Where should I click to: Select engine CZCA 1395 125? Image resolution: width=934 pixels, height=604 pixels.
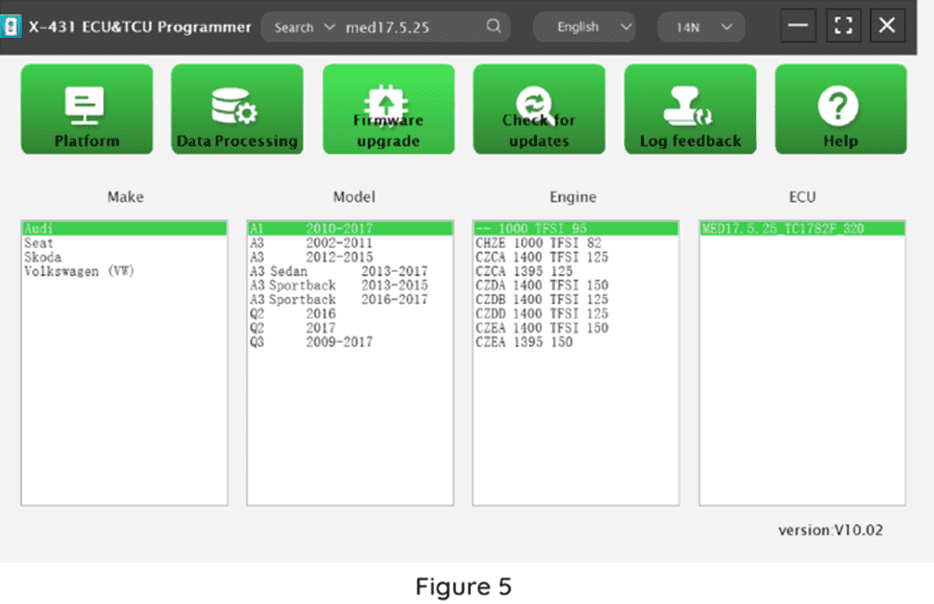(576, 272)
